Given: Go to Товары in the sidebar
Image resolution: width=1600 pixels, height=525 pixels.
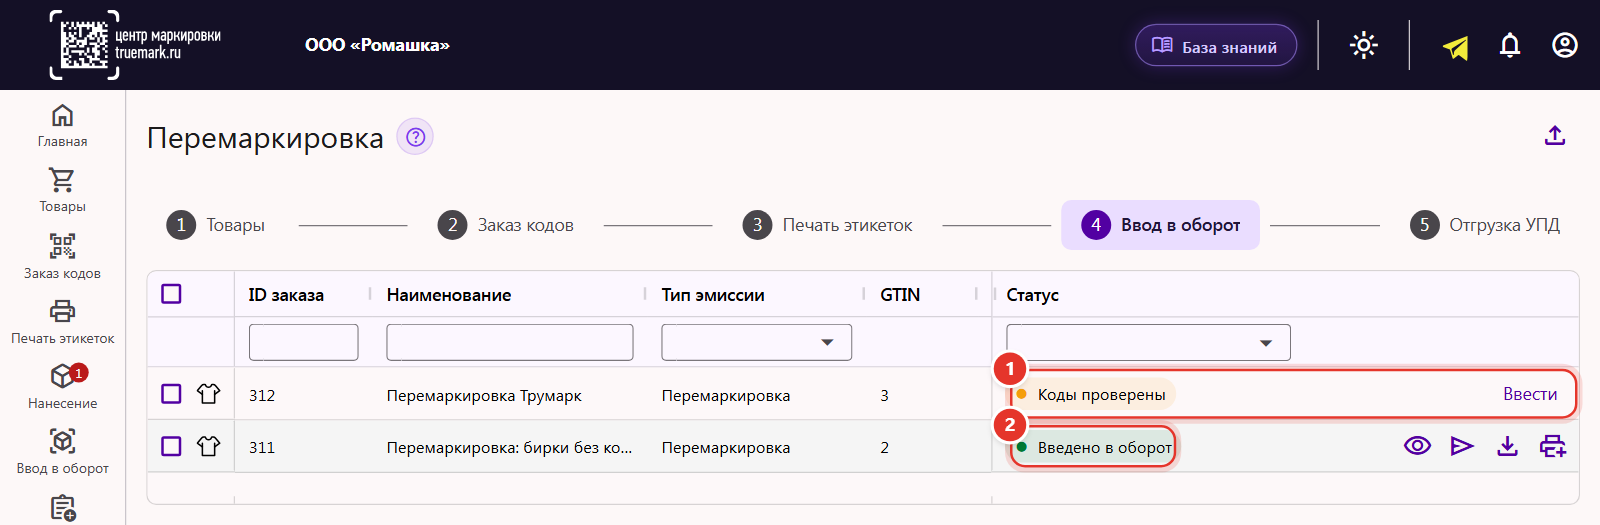Looking at the screenshot, I should coord(62,191).
